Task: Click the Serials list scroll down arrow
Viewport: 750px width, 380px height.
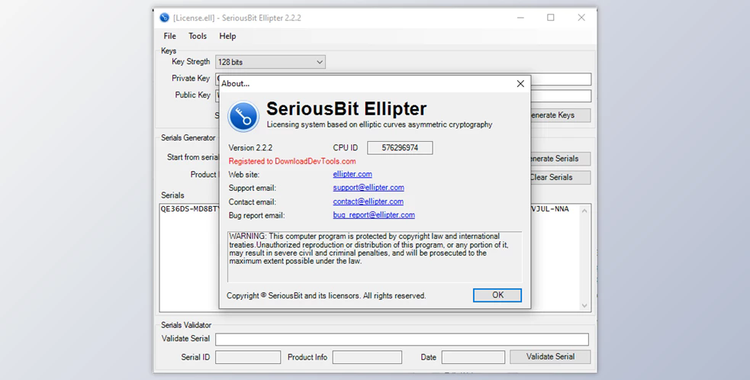Action: point(585,305)
